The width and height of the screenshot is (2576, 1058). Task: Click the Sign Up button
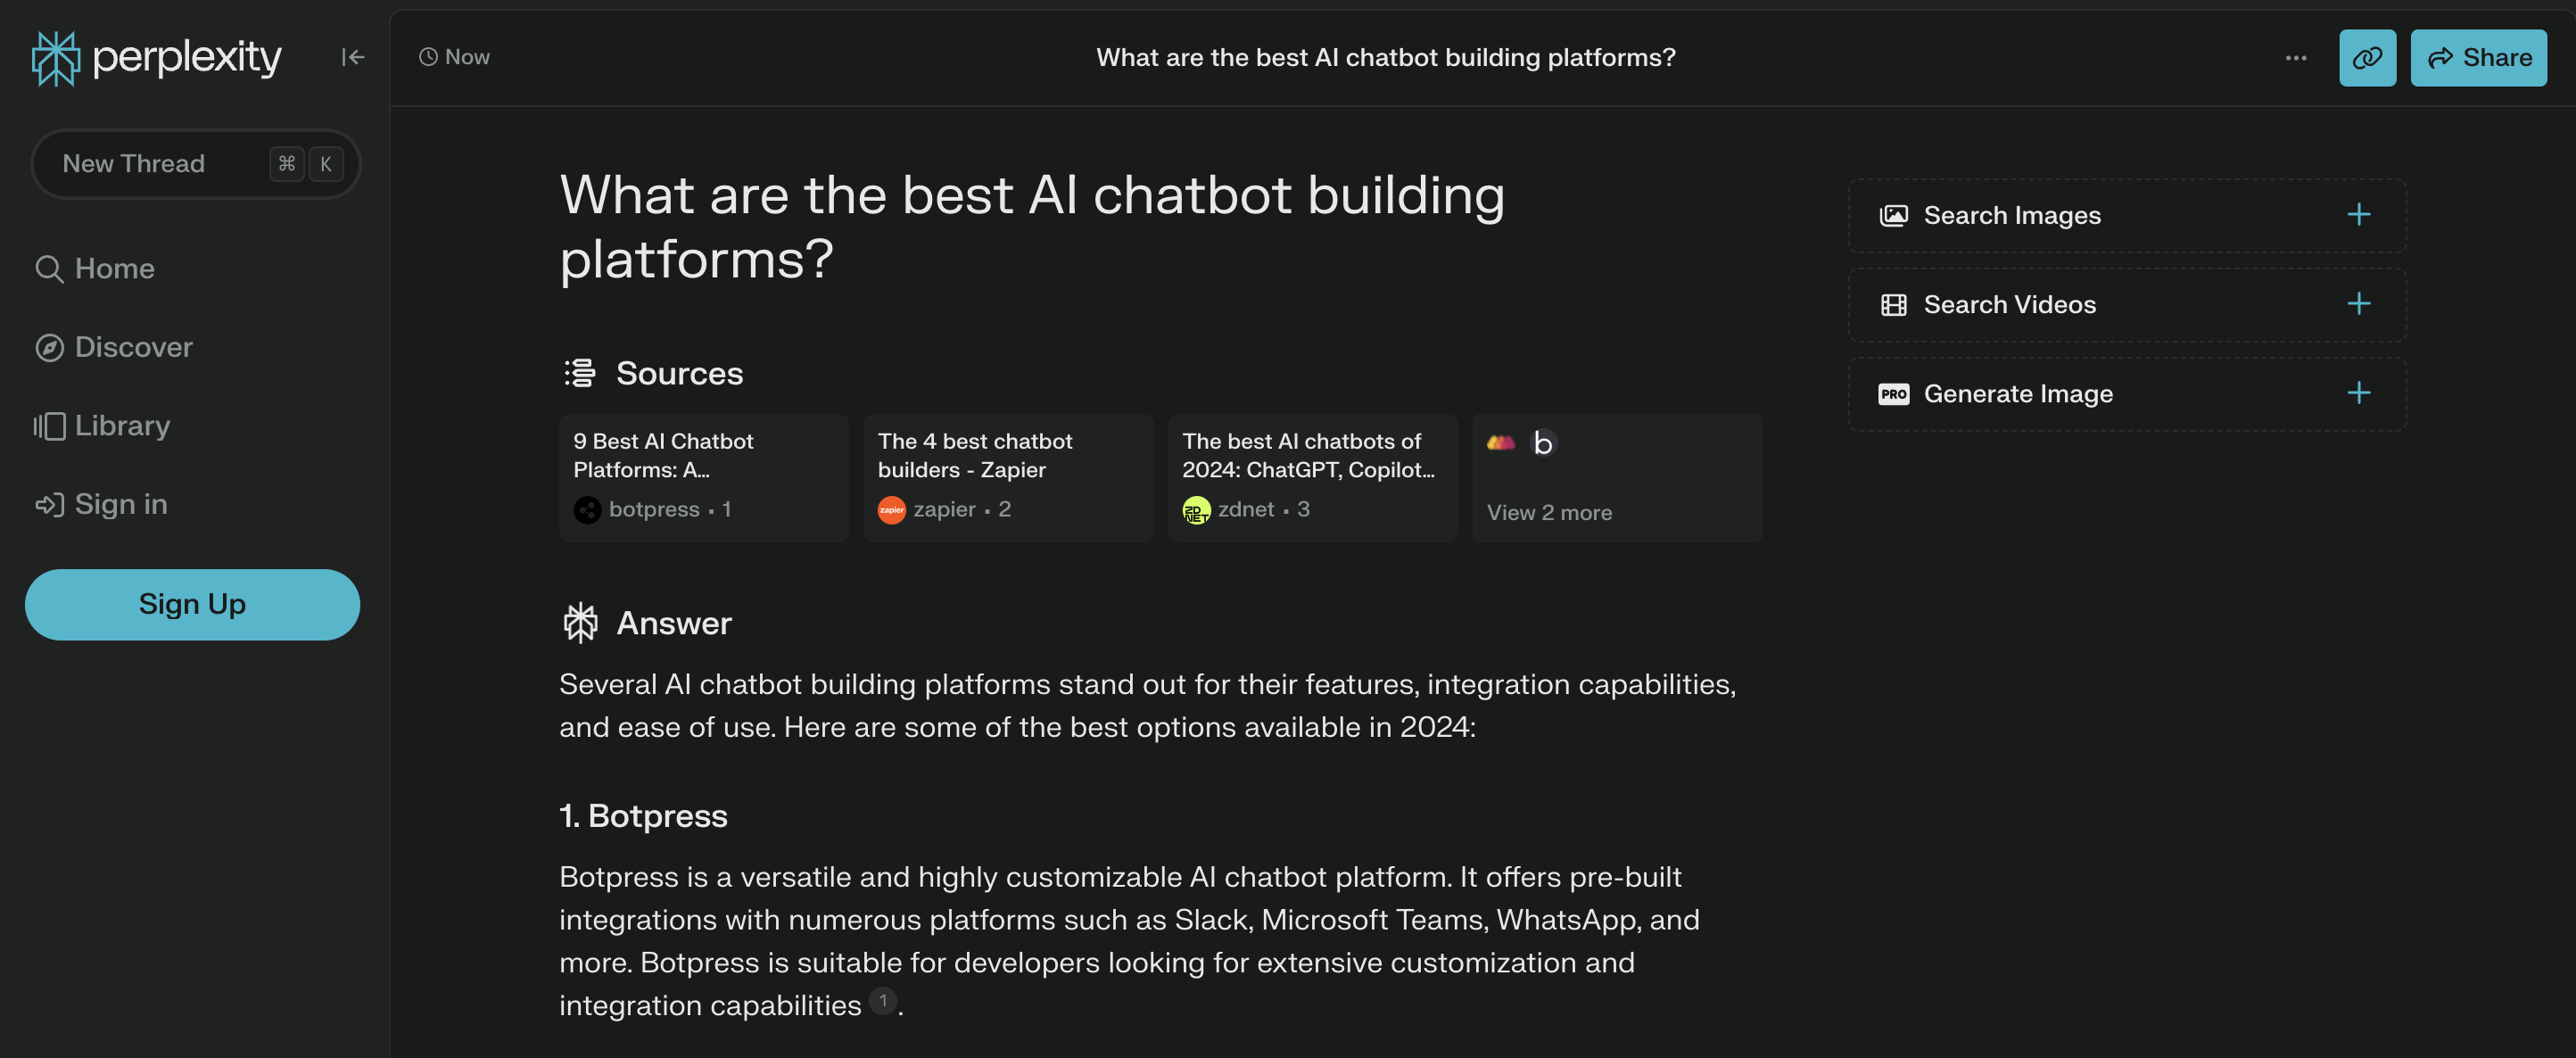(x=192, y=604)
